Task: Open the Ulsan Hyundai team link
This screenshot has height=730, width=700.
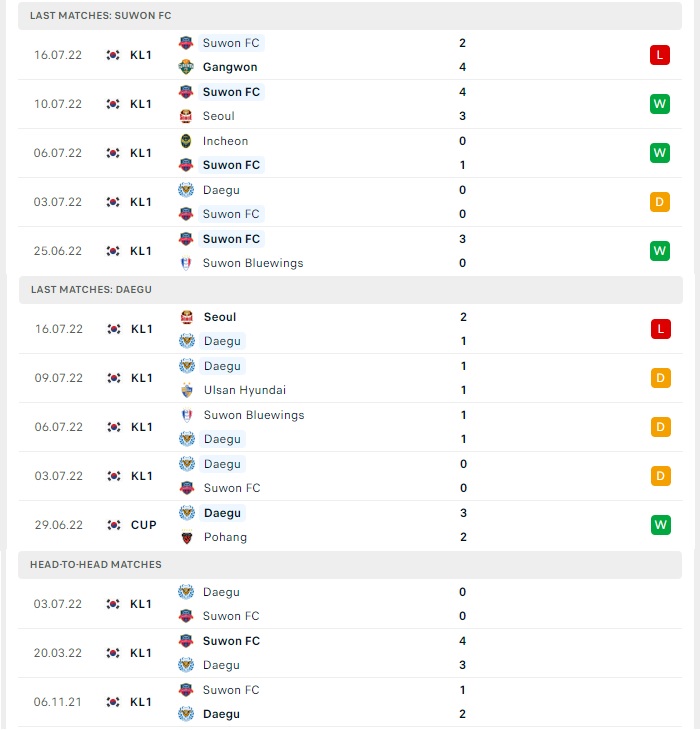Action: coord(245,390)
